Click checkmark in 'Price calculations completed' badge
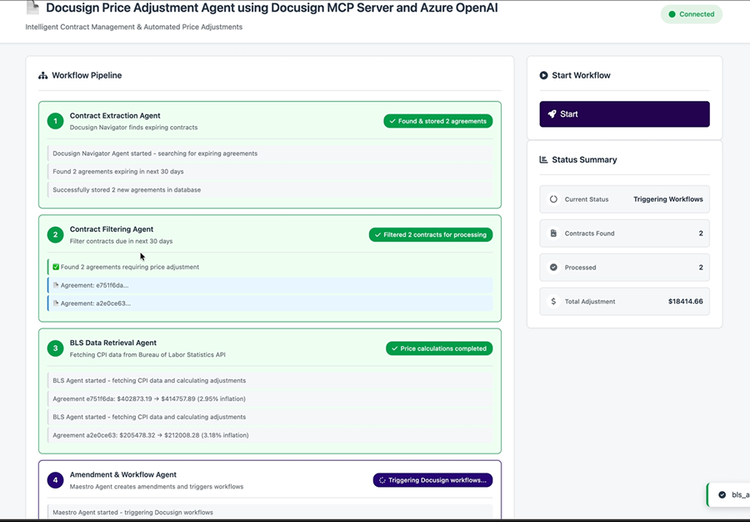This screenshot has width=750, height=522. 395,348
